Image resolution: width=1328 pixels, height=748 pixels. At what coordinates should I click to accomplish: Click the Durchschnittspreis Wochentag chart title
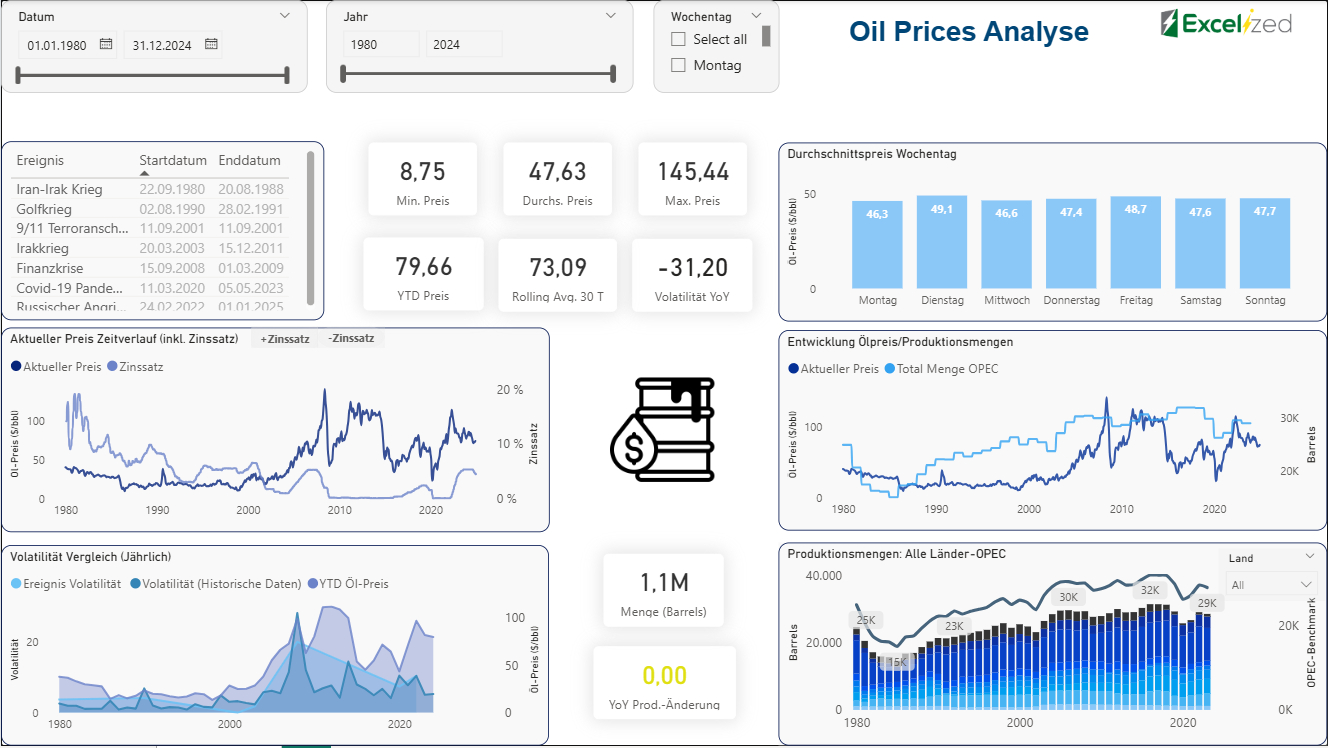(x=872, y=154)
